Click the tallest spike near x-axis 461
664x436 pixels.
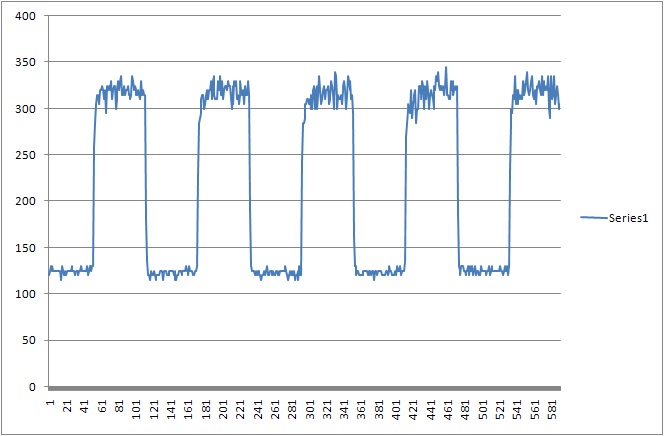click(446, 68)
